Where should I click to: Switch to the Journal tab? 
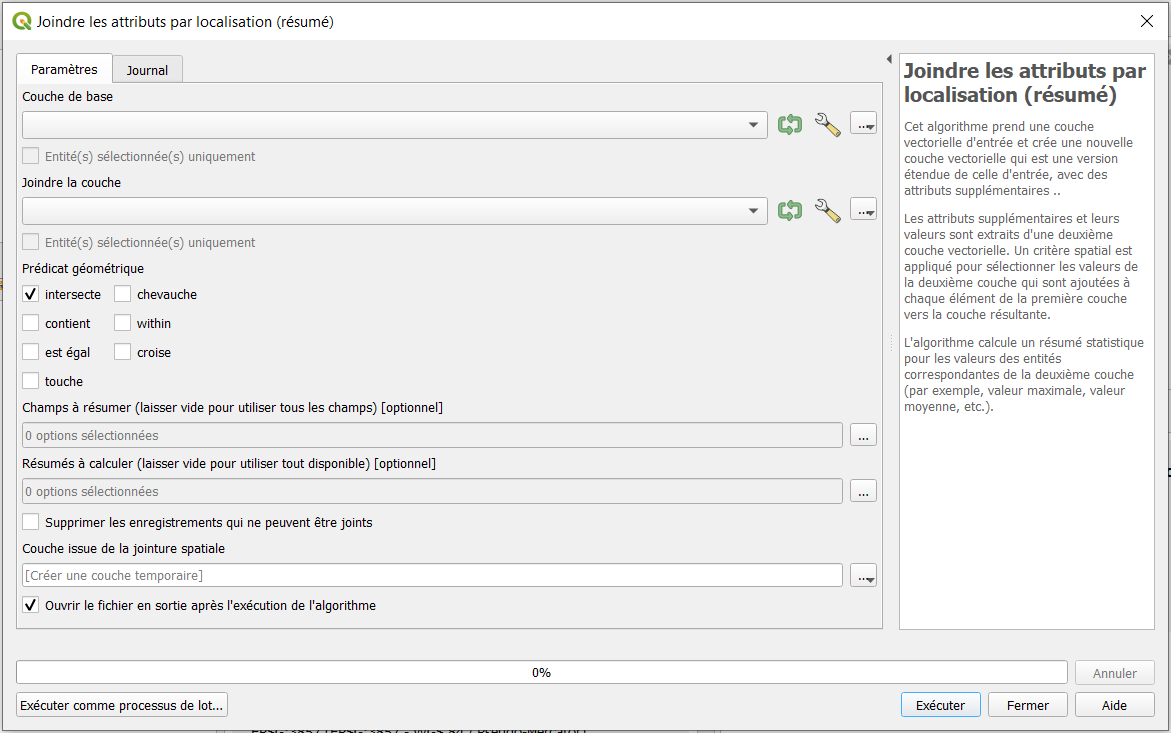(x=147, y=70)
